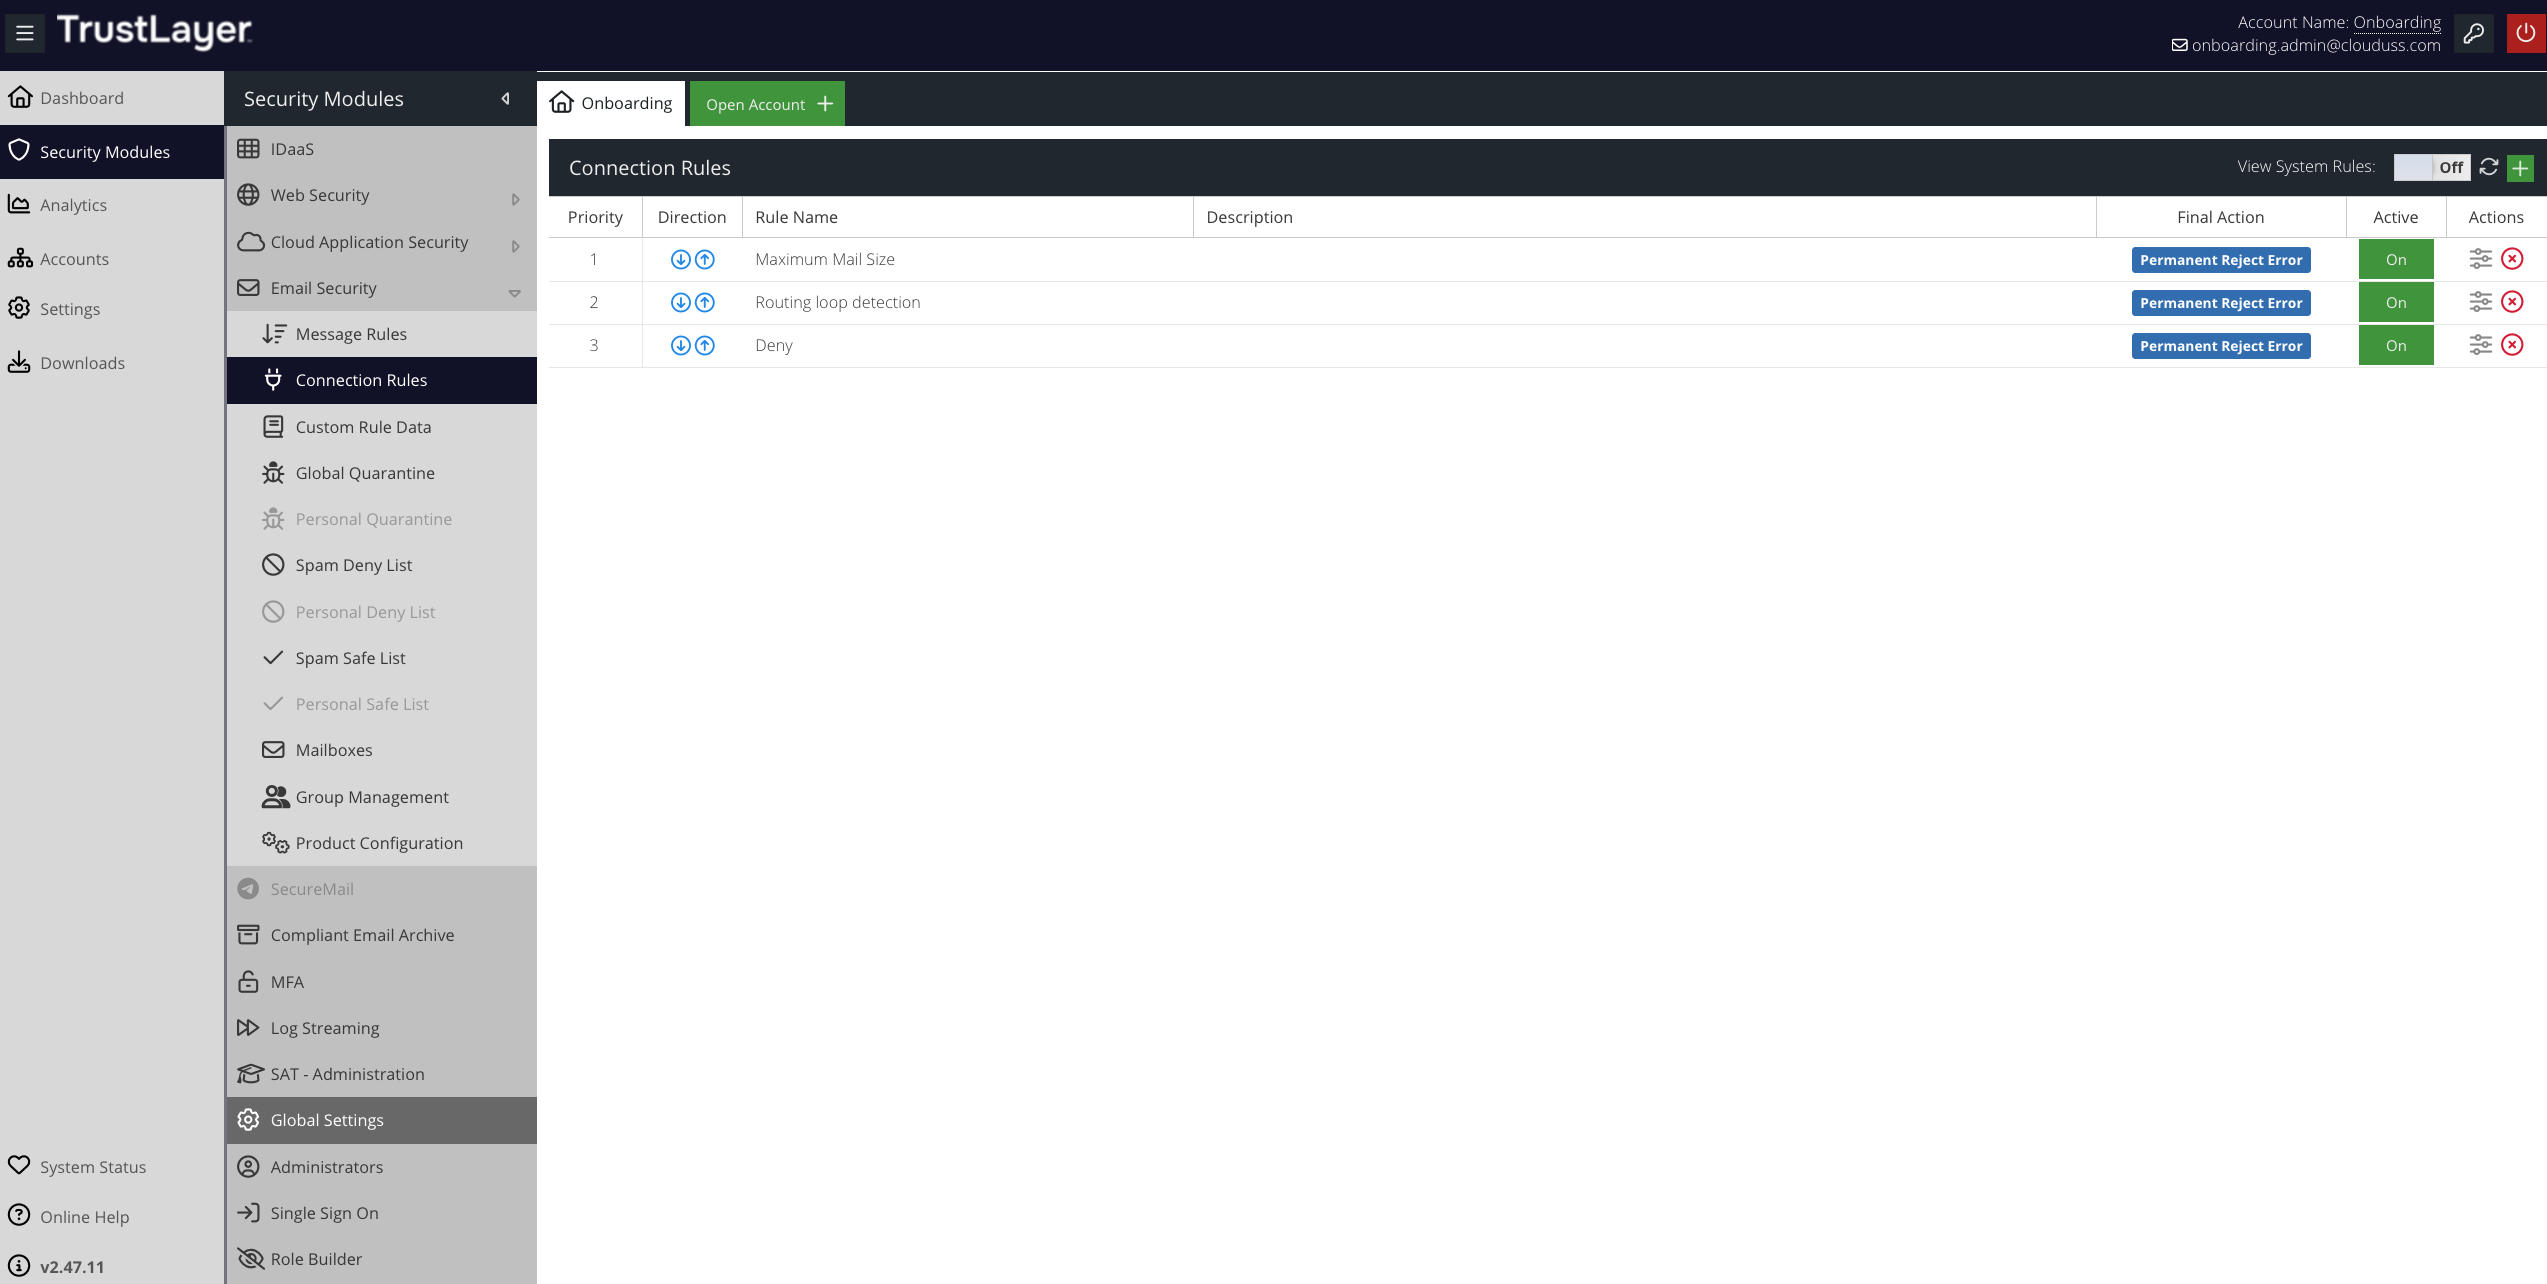Image resolution: width=2547 pixels, height=1284 pixels.
Task: Open Message Rules
Action: point(382,334)
